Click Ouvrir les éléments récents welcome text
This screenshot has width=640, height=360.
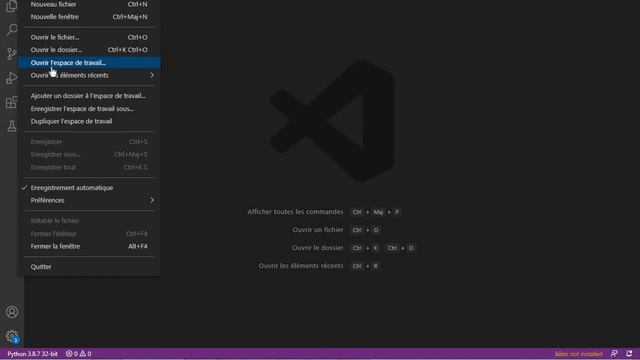[x=301, y=266]
